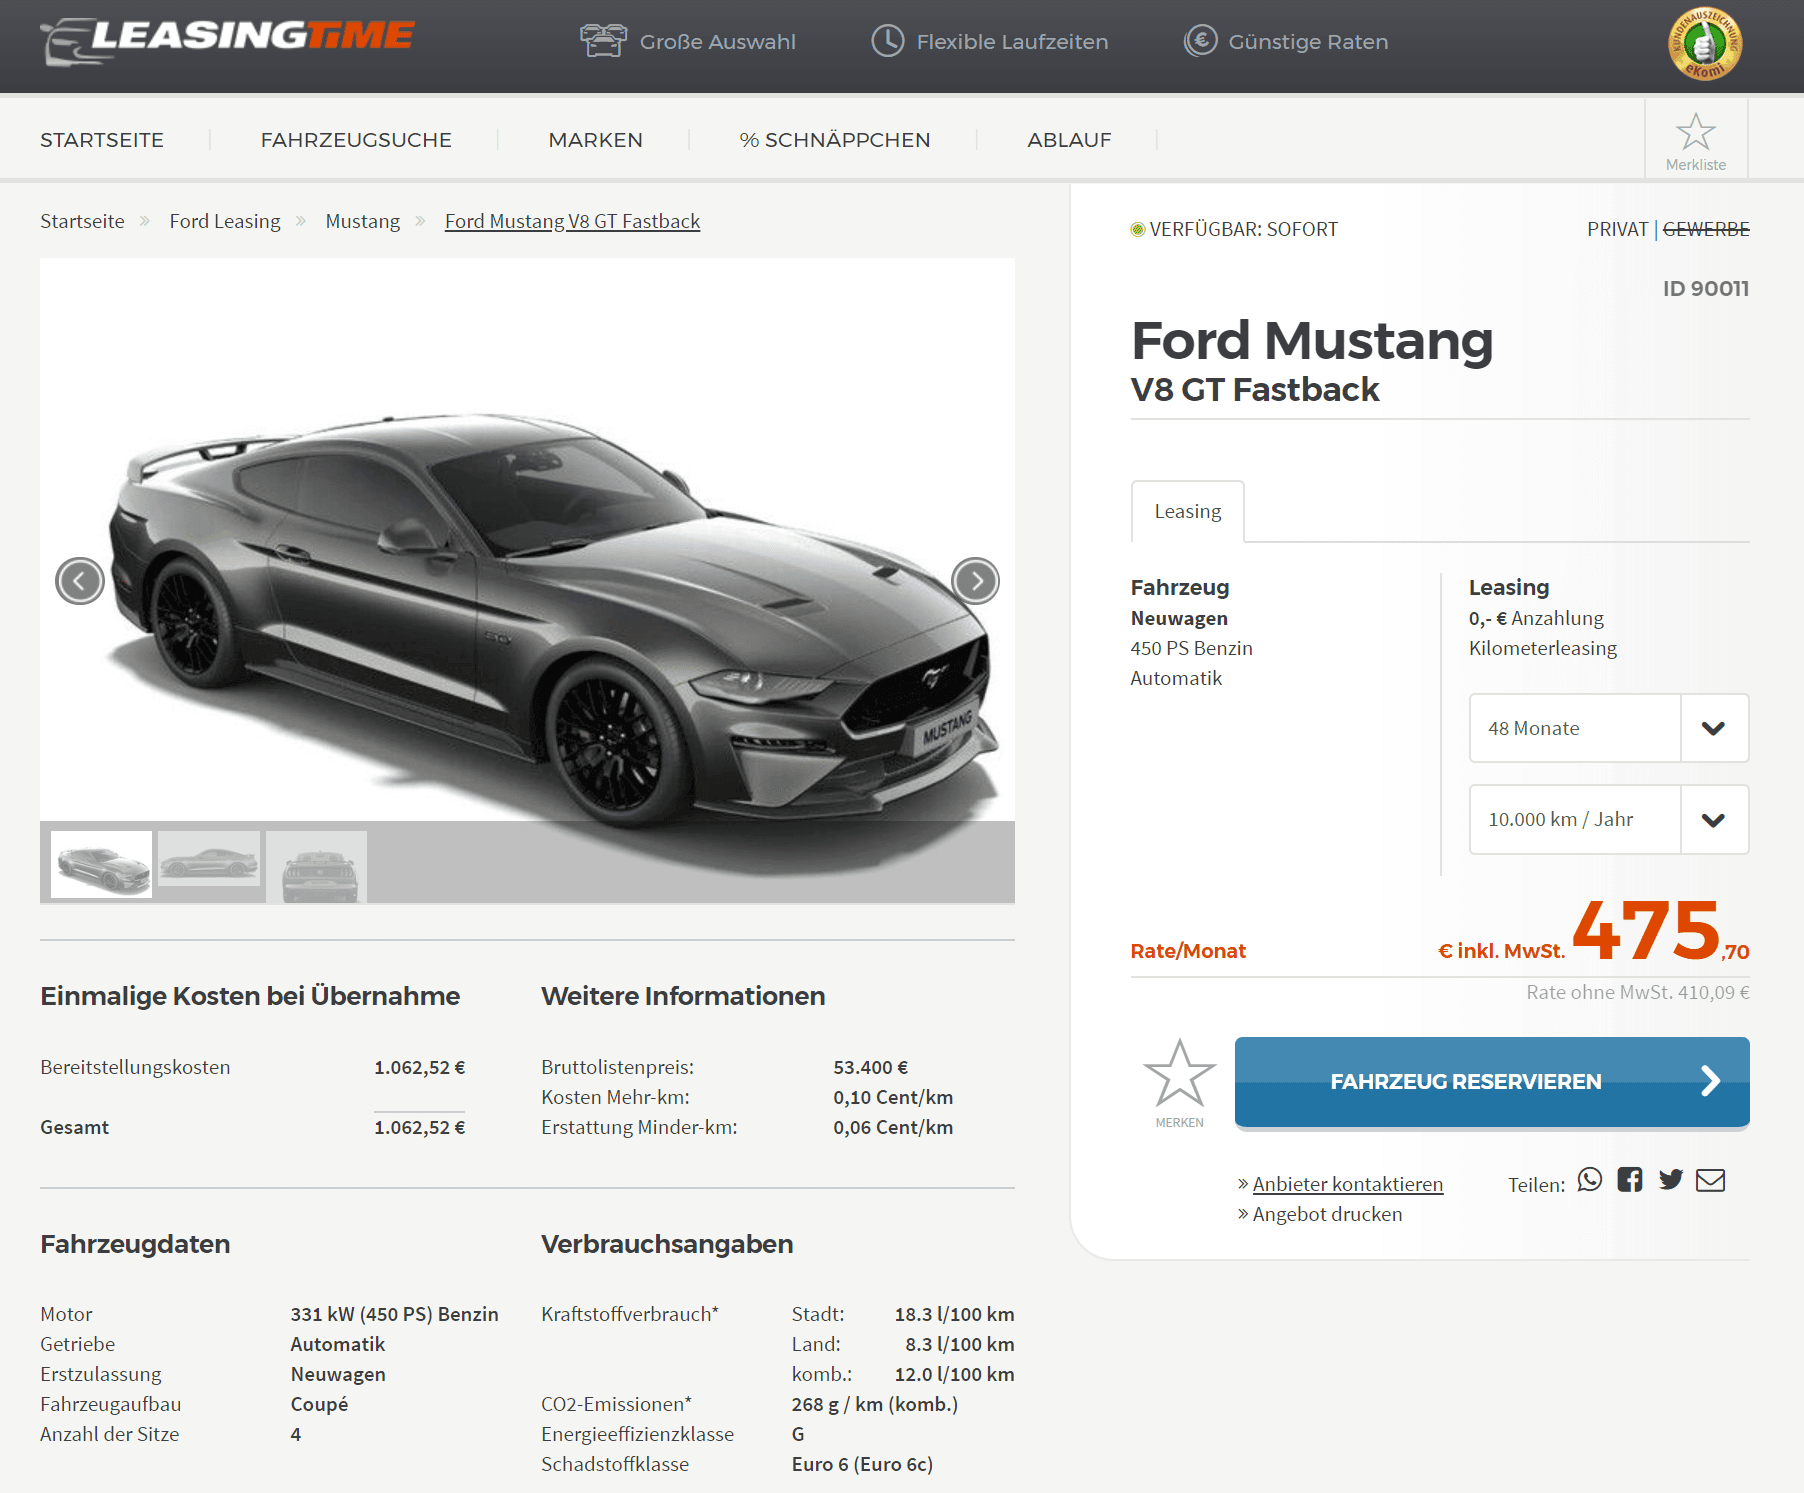Click the VERFÜGBAR: SOFORT status text
Viewport: 1804px width, 1493px height.
pyautogui.click(x=1243, y=229)
